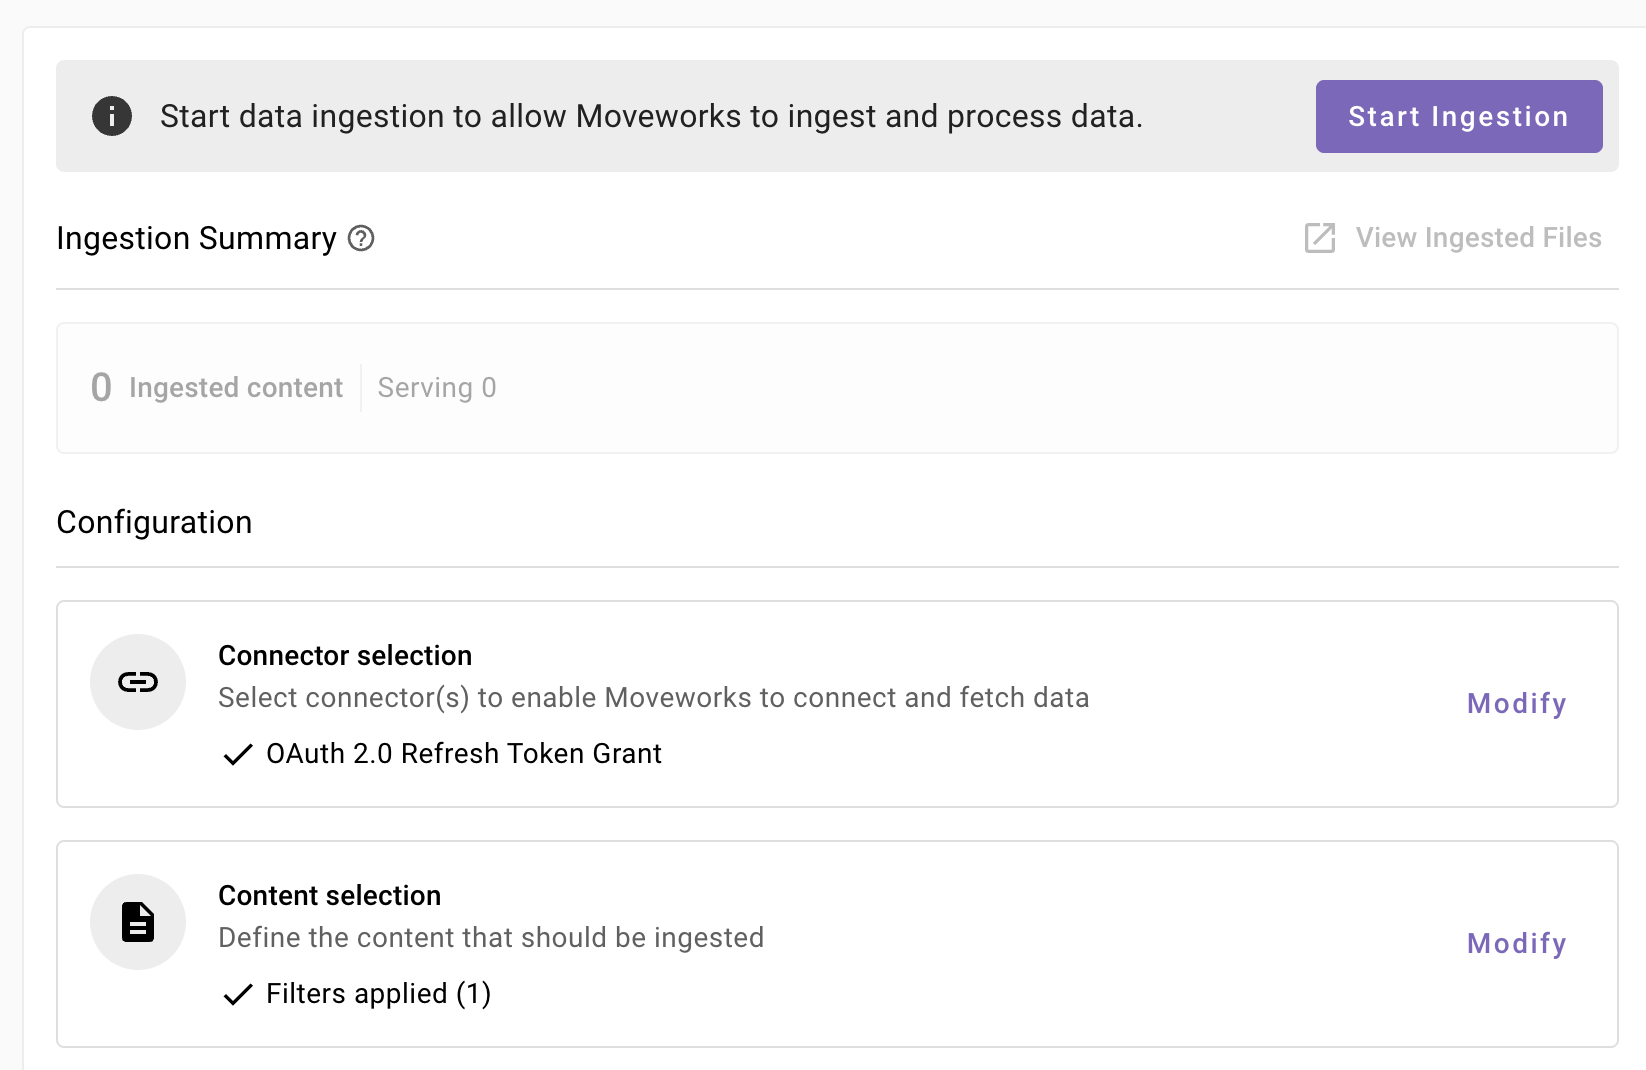Select the Serving 0 label
Image resolution: width=1646 pixels, height=1070 pixels.
coord(437,388)
